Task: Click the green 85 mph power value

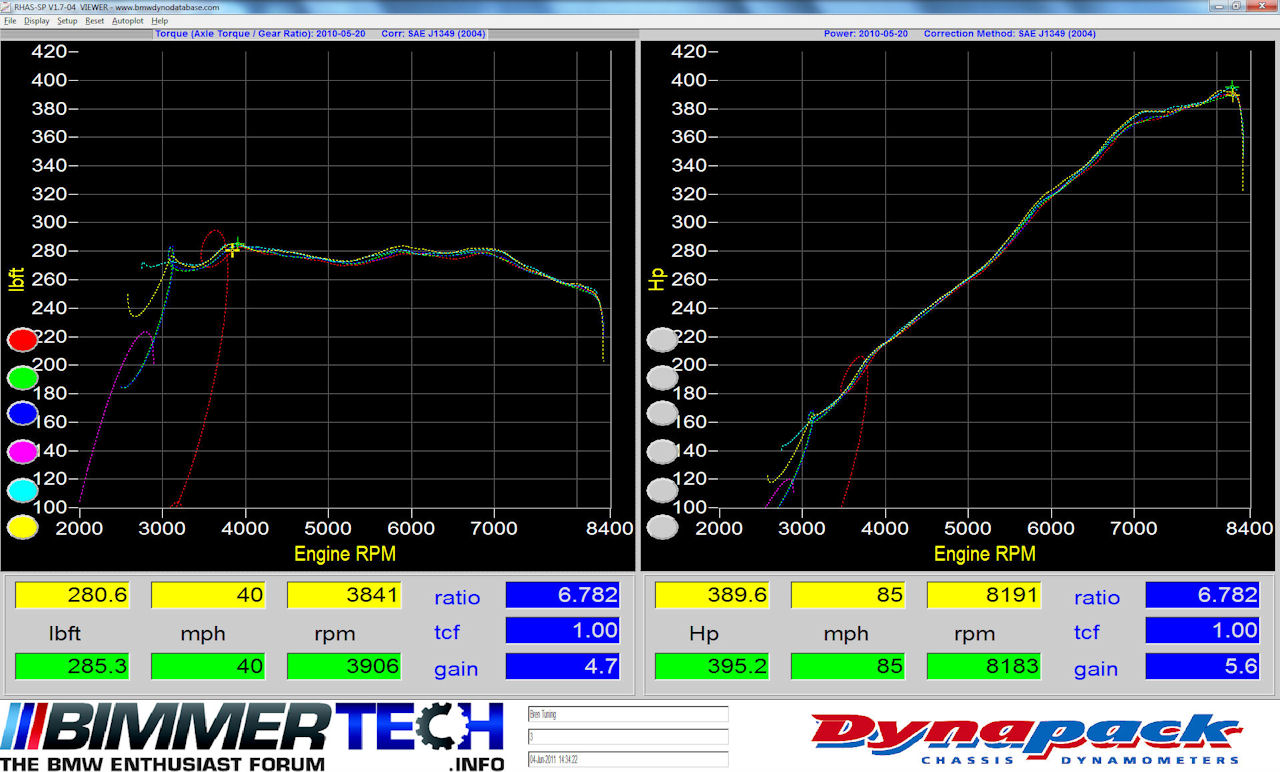Action: [848, 667]
